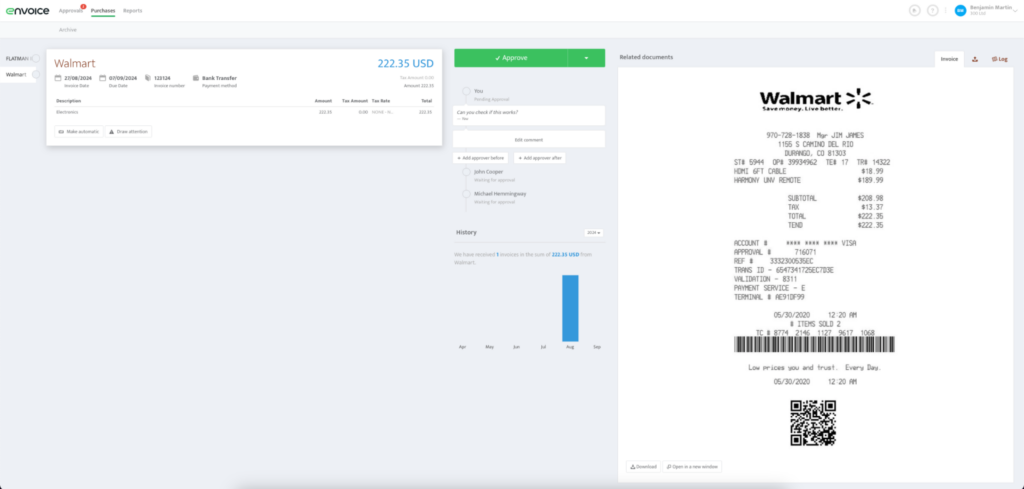The image size is (1024, 489).
Task: Open the Approvals menu
Action: pyautogui.click(x=71, y=10)
